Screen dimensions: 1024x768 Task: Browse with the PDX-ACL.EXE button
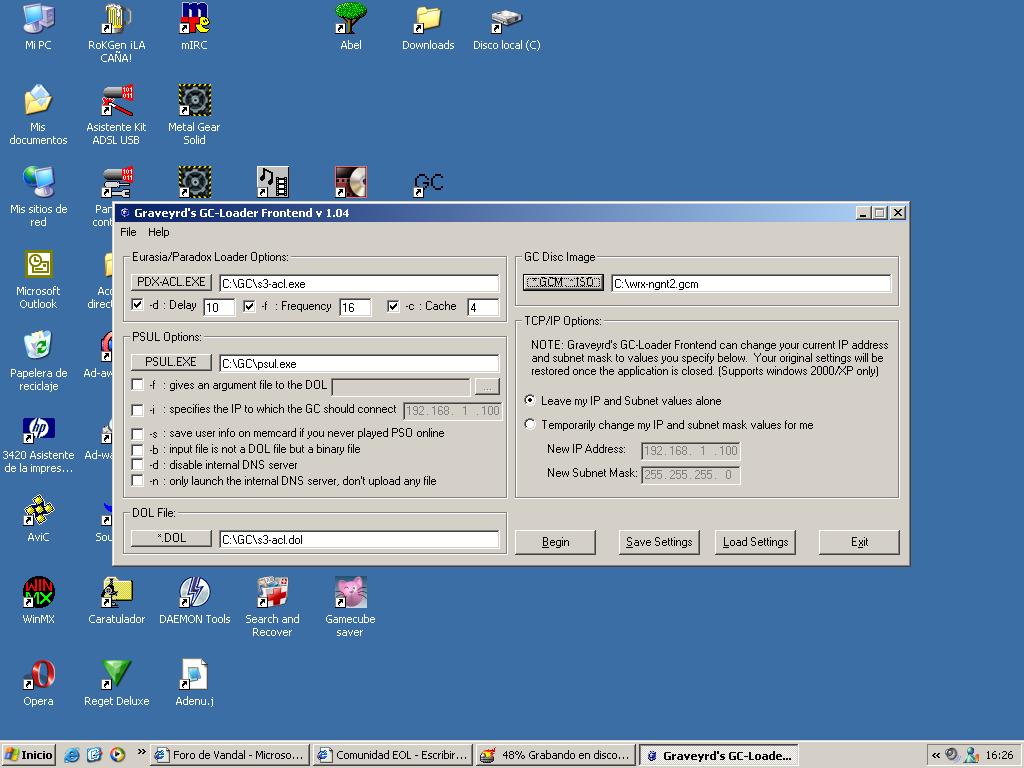pos(171,282)
